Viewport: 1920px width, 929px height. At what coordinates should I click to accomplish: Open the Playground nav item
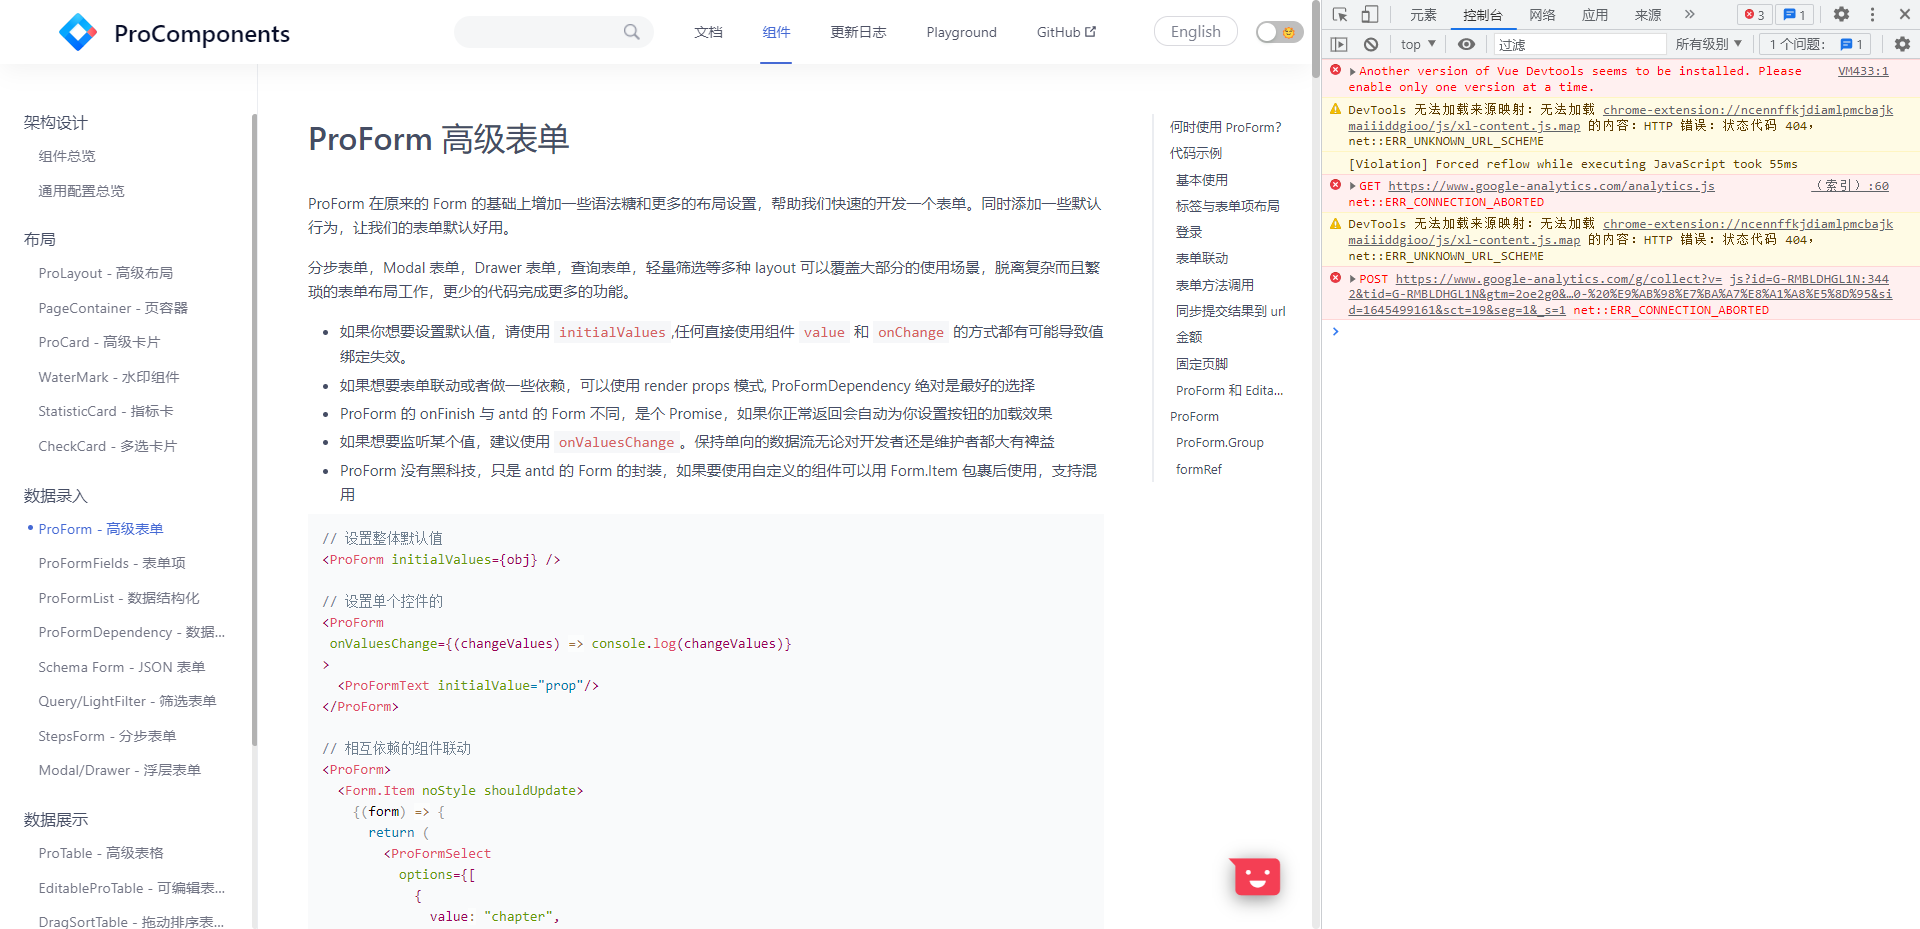[x=961, y=32]
